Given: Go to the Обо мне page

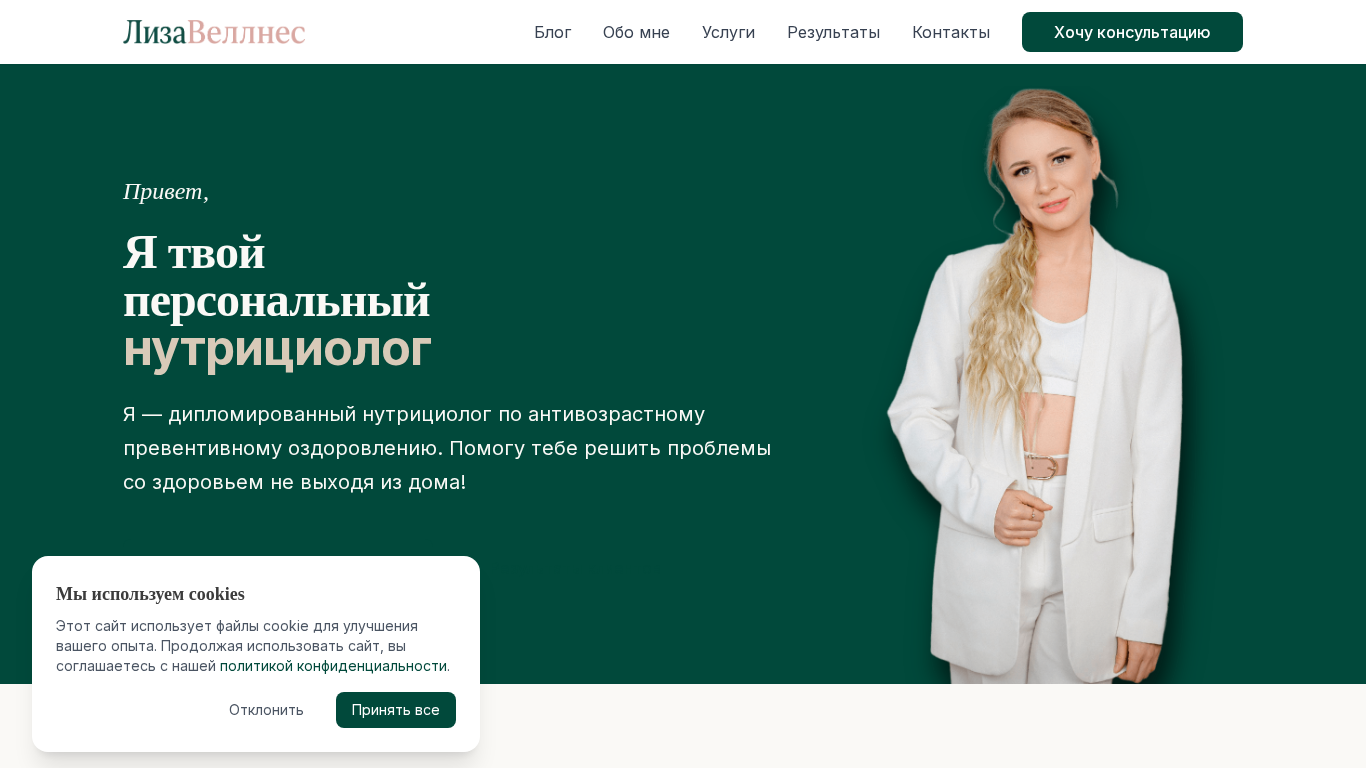Looking at the screenshot, I should coord(636,32).
